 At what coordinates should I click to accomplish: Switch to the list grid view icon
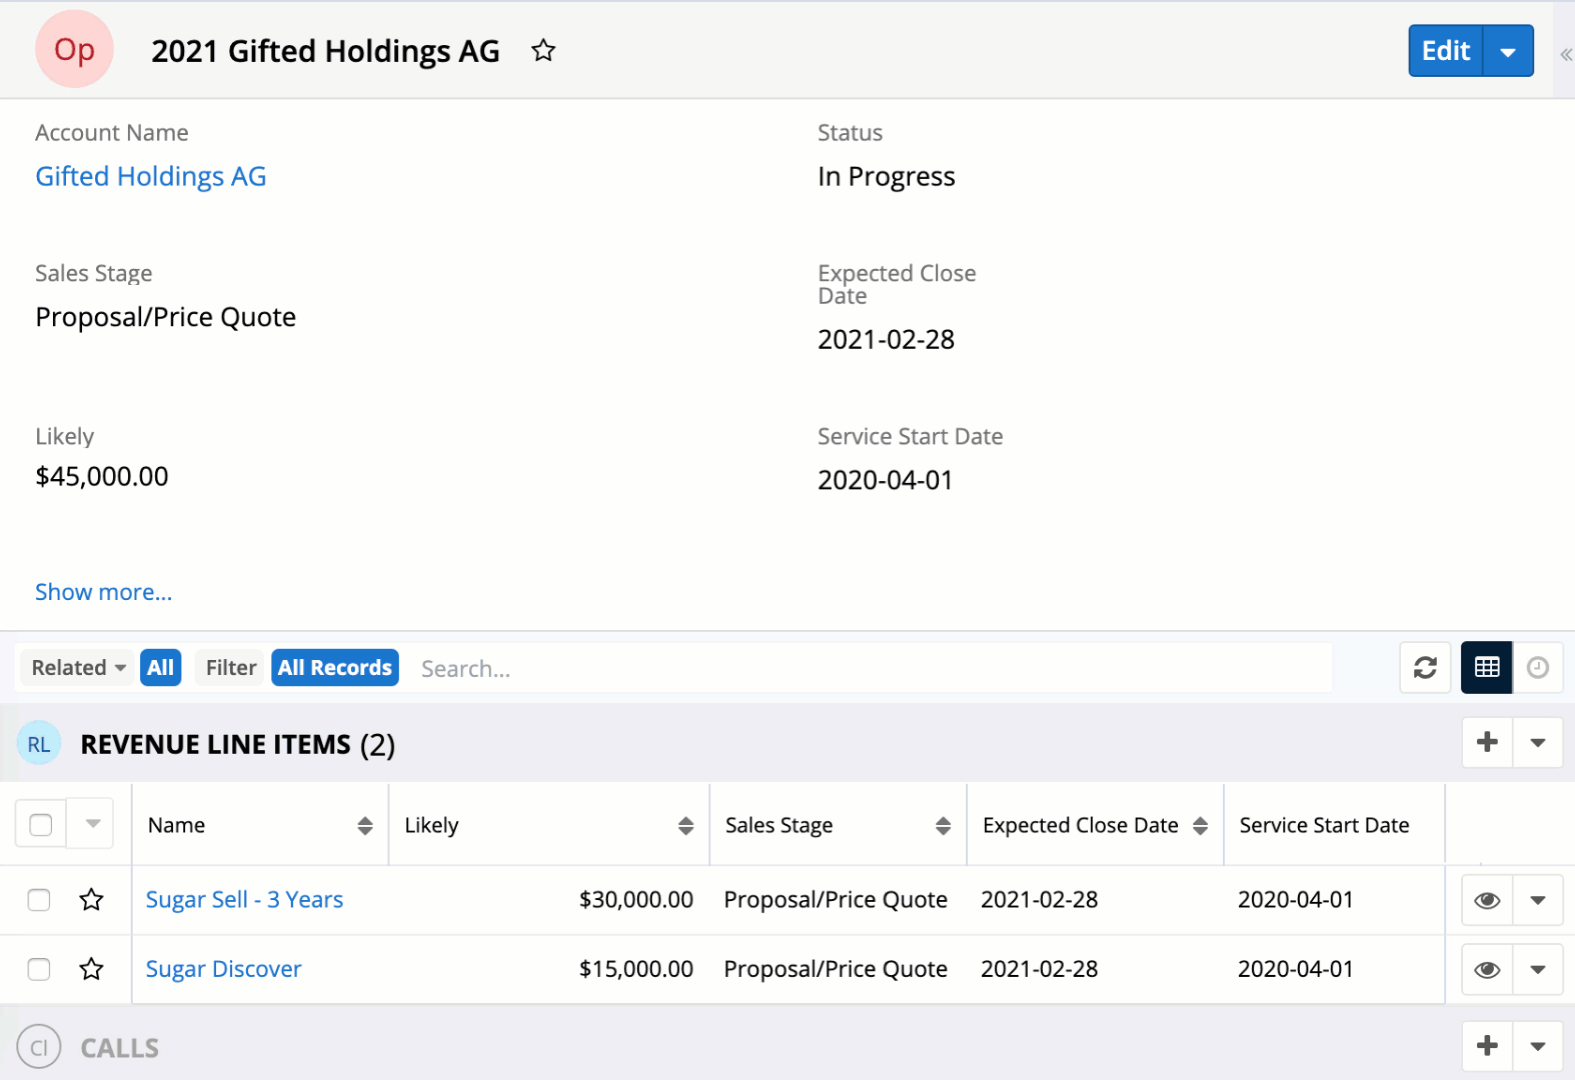tap(1486, 668)
